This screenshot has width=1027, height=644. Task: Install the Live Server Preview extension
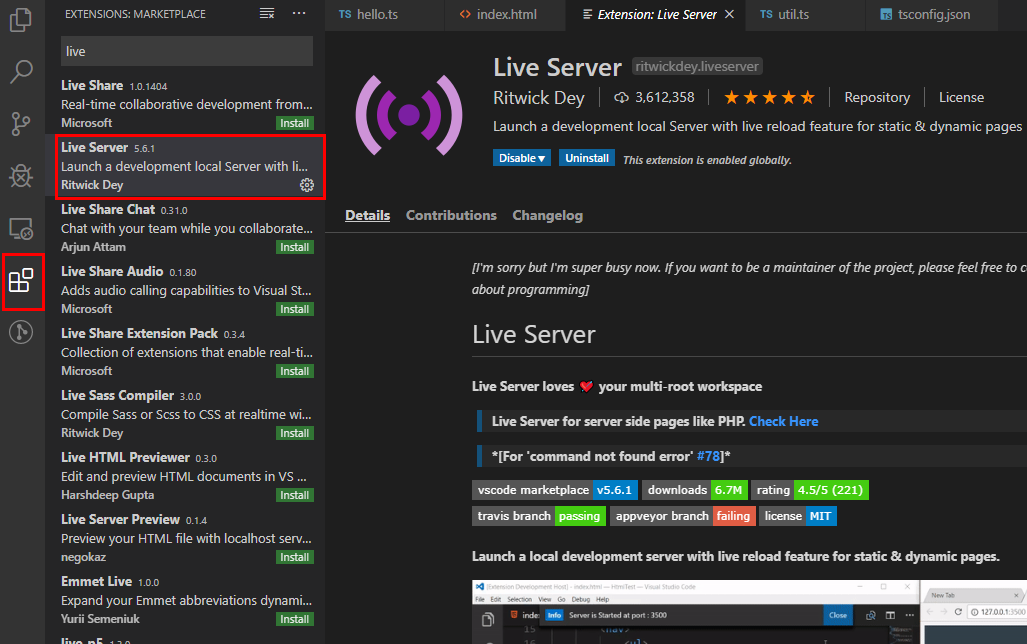(295, 558)
